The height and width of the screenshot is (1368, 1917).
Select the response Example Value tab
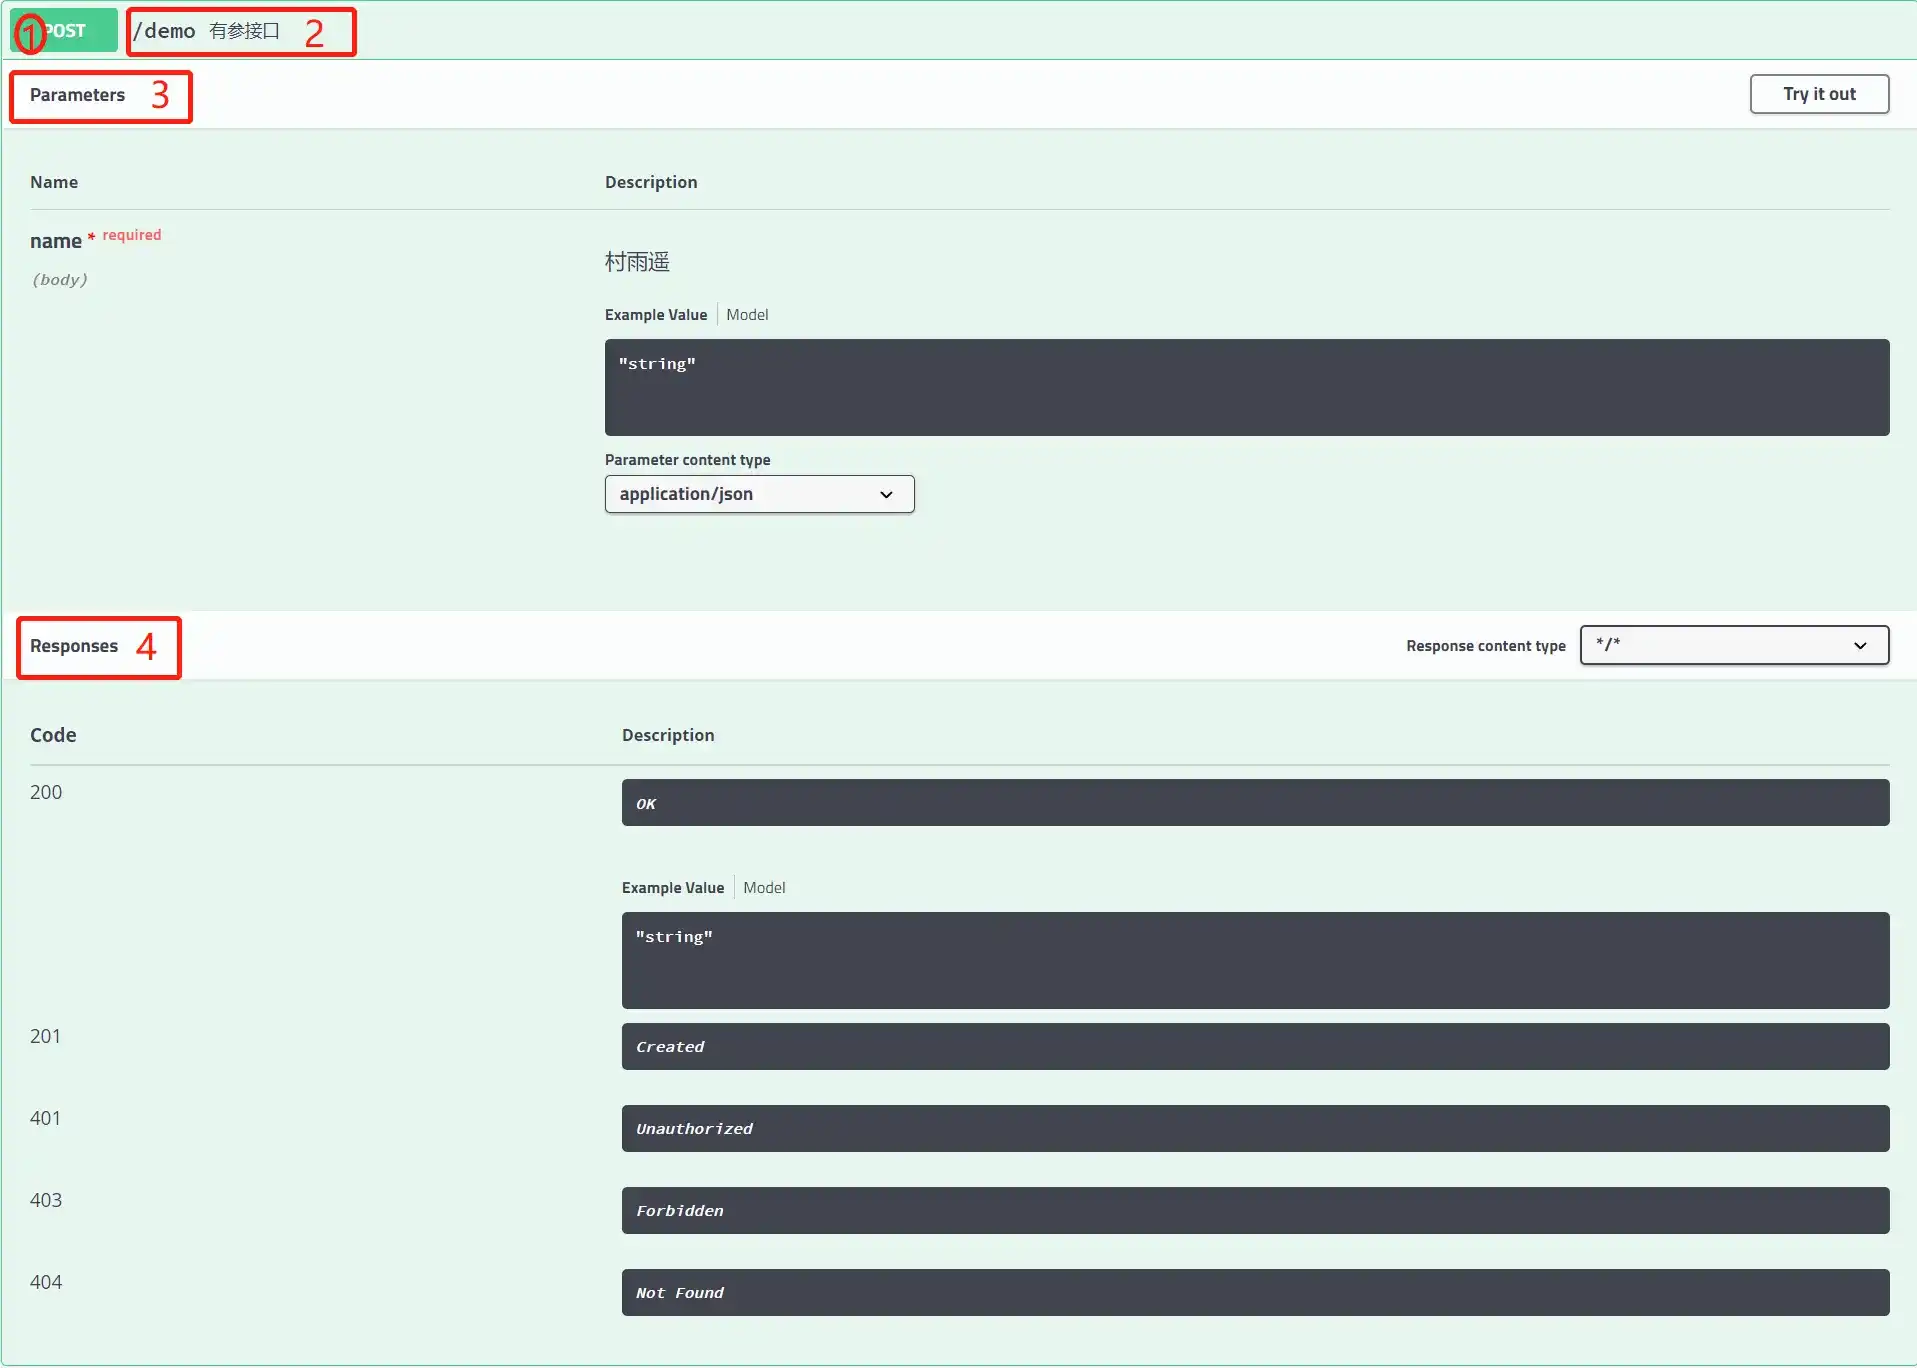point(672,888)
